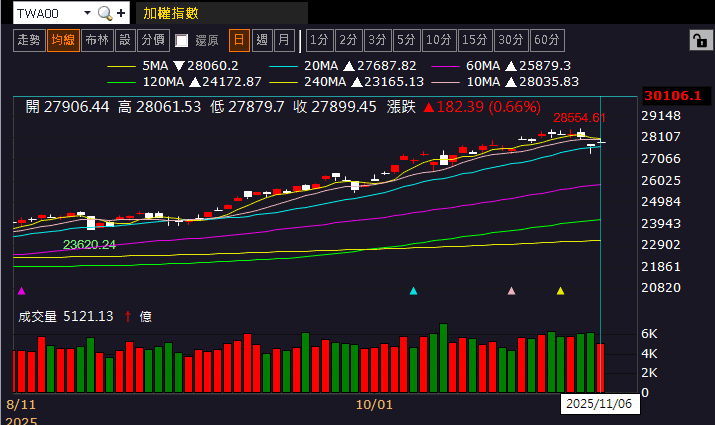Click the magenta triangle marker below chart
This screenshot has height=425, width=715.
pos(21,291)
